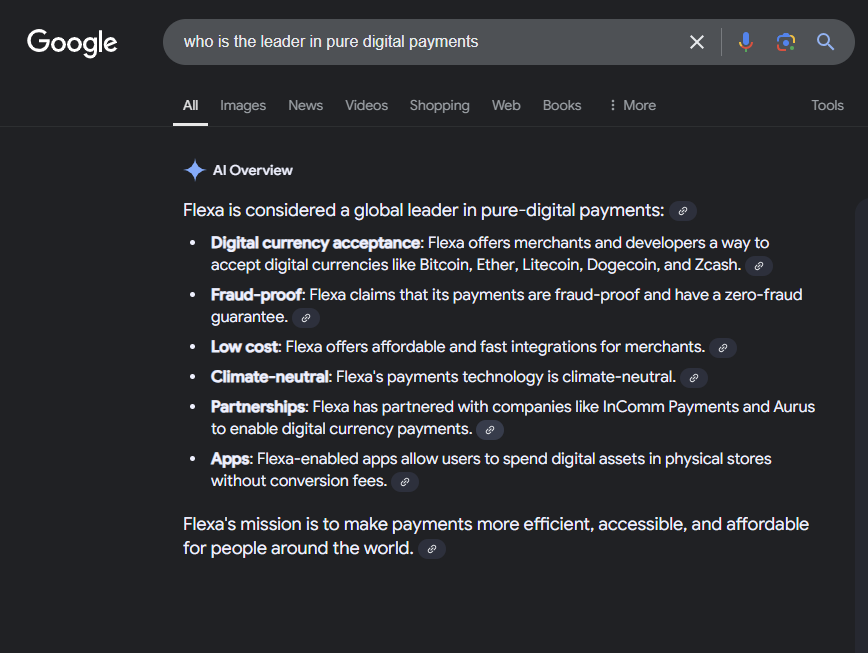Open source link after Flexa's mission paragraph

[432, 549]
